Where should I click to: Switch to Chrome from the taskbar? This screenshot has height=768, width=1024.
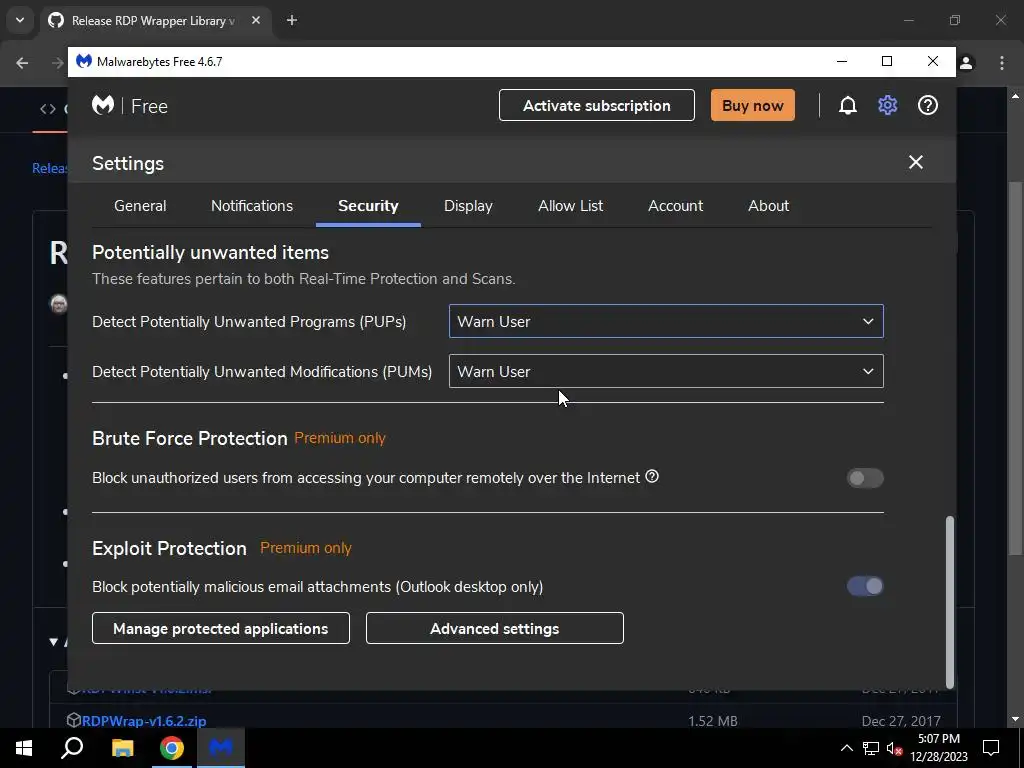tap(172, 748)
